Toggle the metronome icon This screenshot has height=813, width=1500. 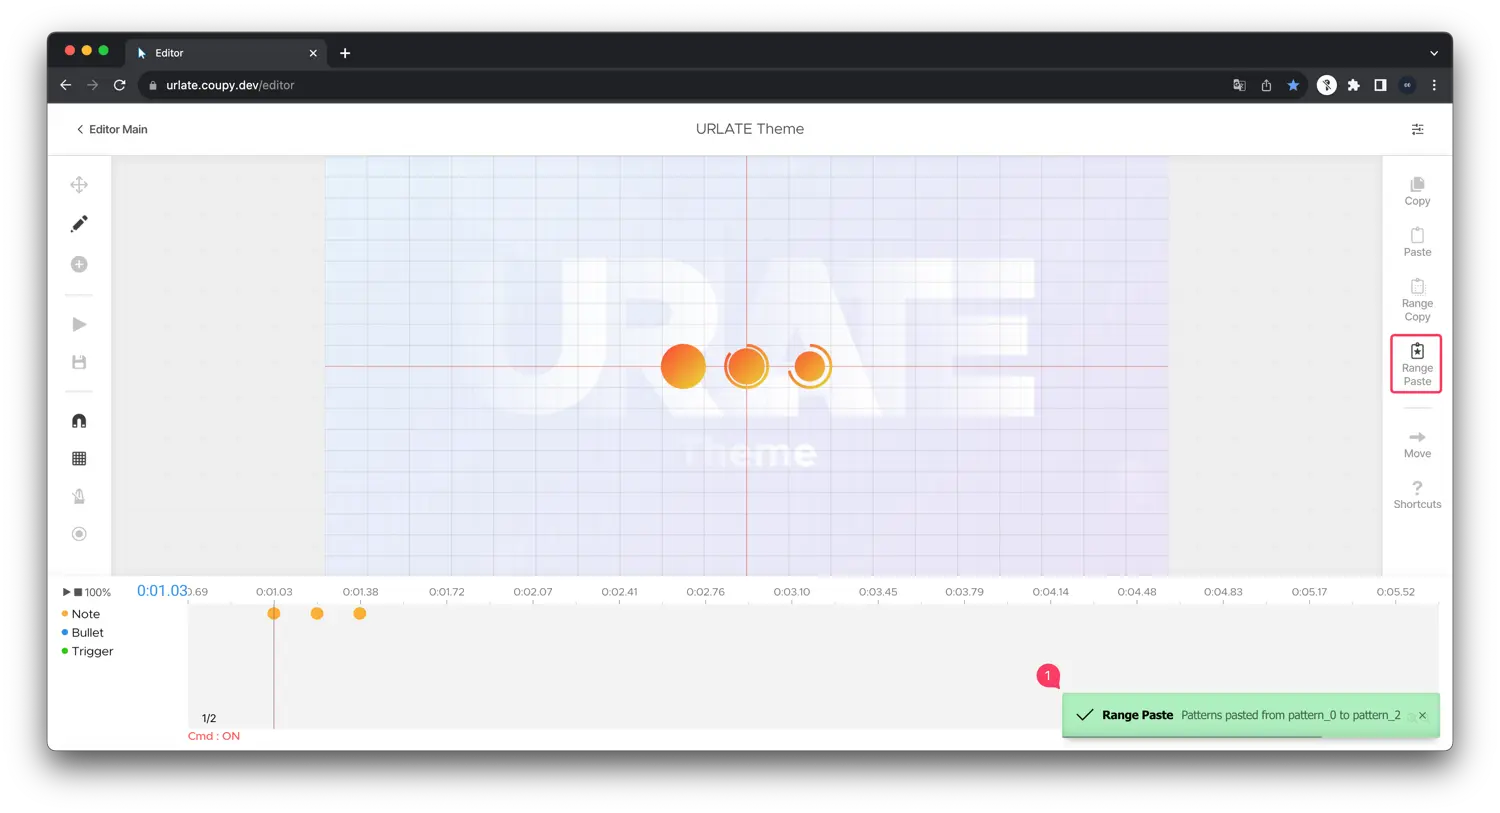79,496
